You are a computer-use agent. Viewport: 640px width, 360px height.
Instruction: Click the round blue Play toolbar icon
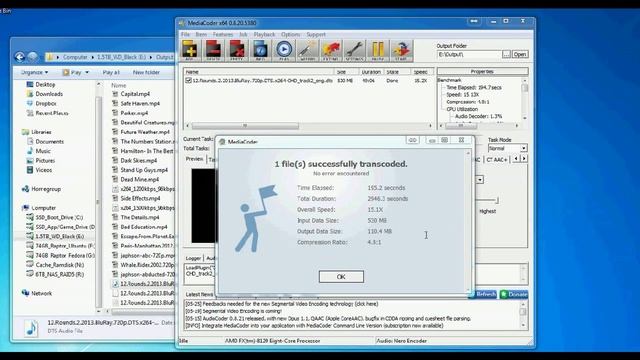pos(284,51)
